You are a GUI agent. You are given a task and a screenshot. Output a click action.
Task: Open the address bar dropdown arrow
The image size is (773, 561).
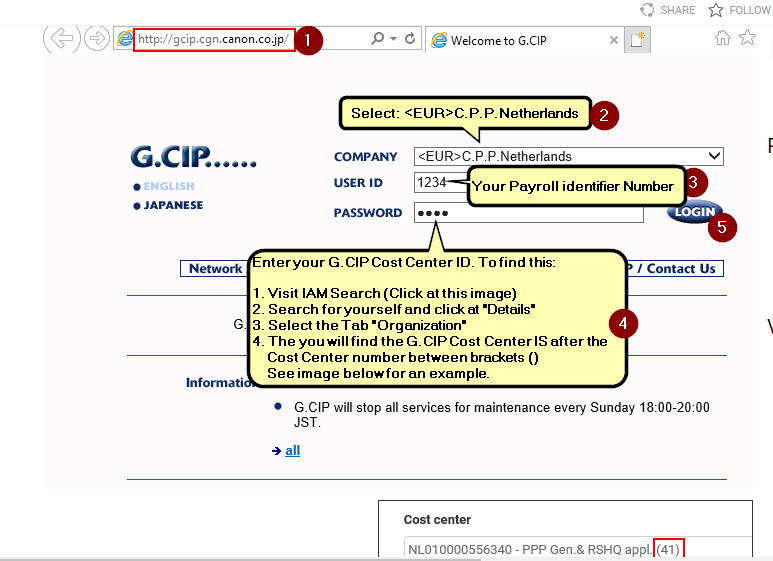coord(393,38)
